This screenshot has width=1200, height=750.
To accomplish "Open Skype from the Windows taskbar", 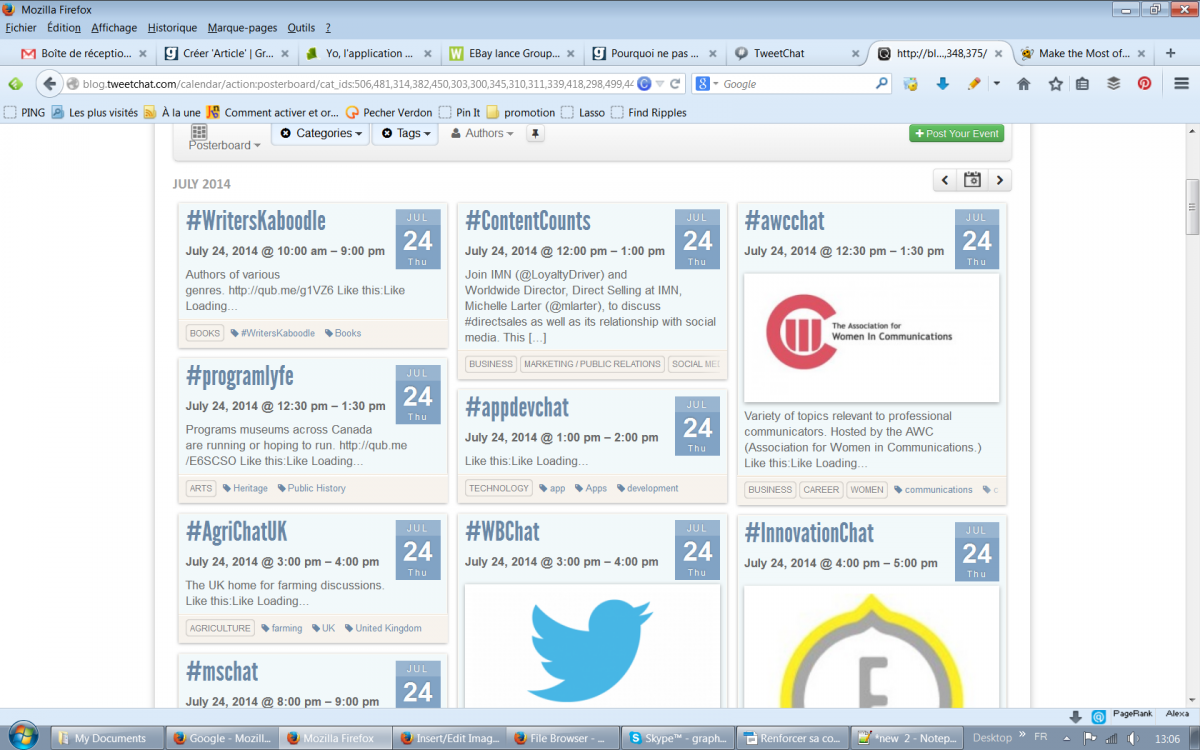I will 677,738.
